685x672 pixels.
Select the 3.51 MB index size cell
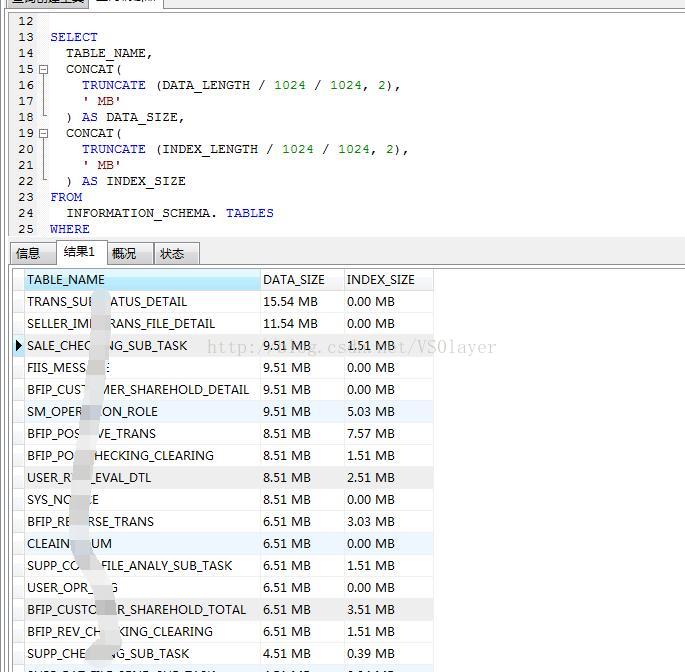[389, 610]
